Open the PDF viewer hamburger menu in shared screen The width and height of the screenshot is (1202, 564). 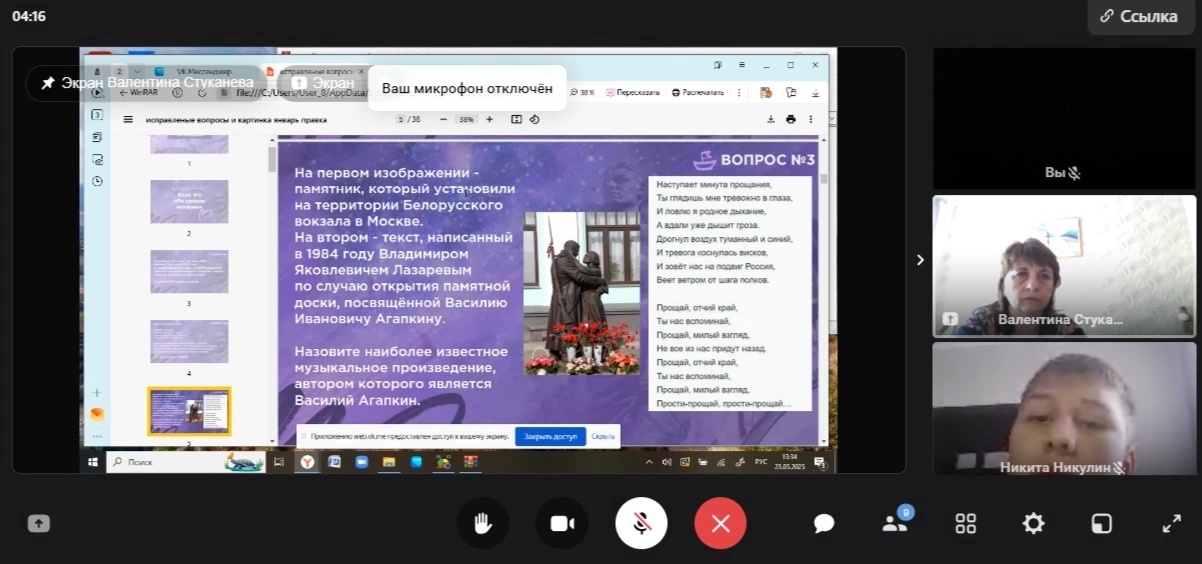pyautogui.click(x=127, y=119)
